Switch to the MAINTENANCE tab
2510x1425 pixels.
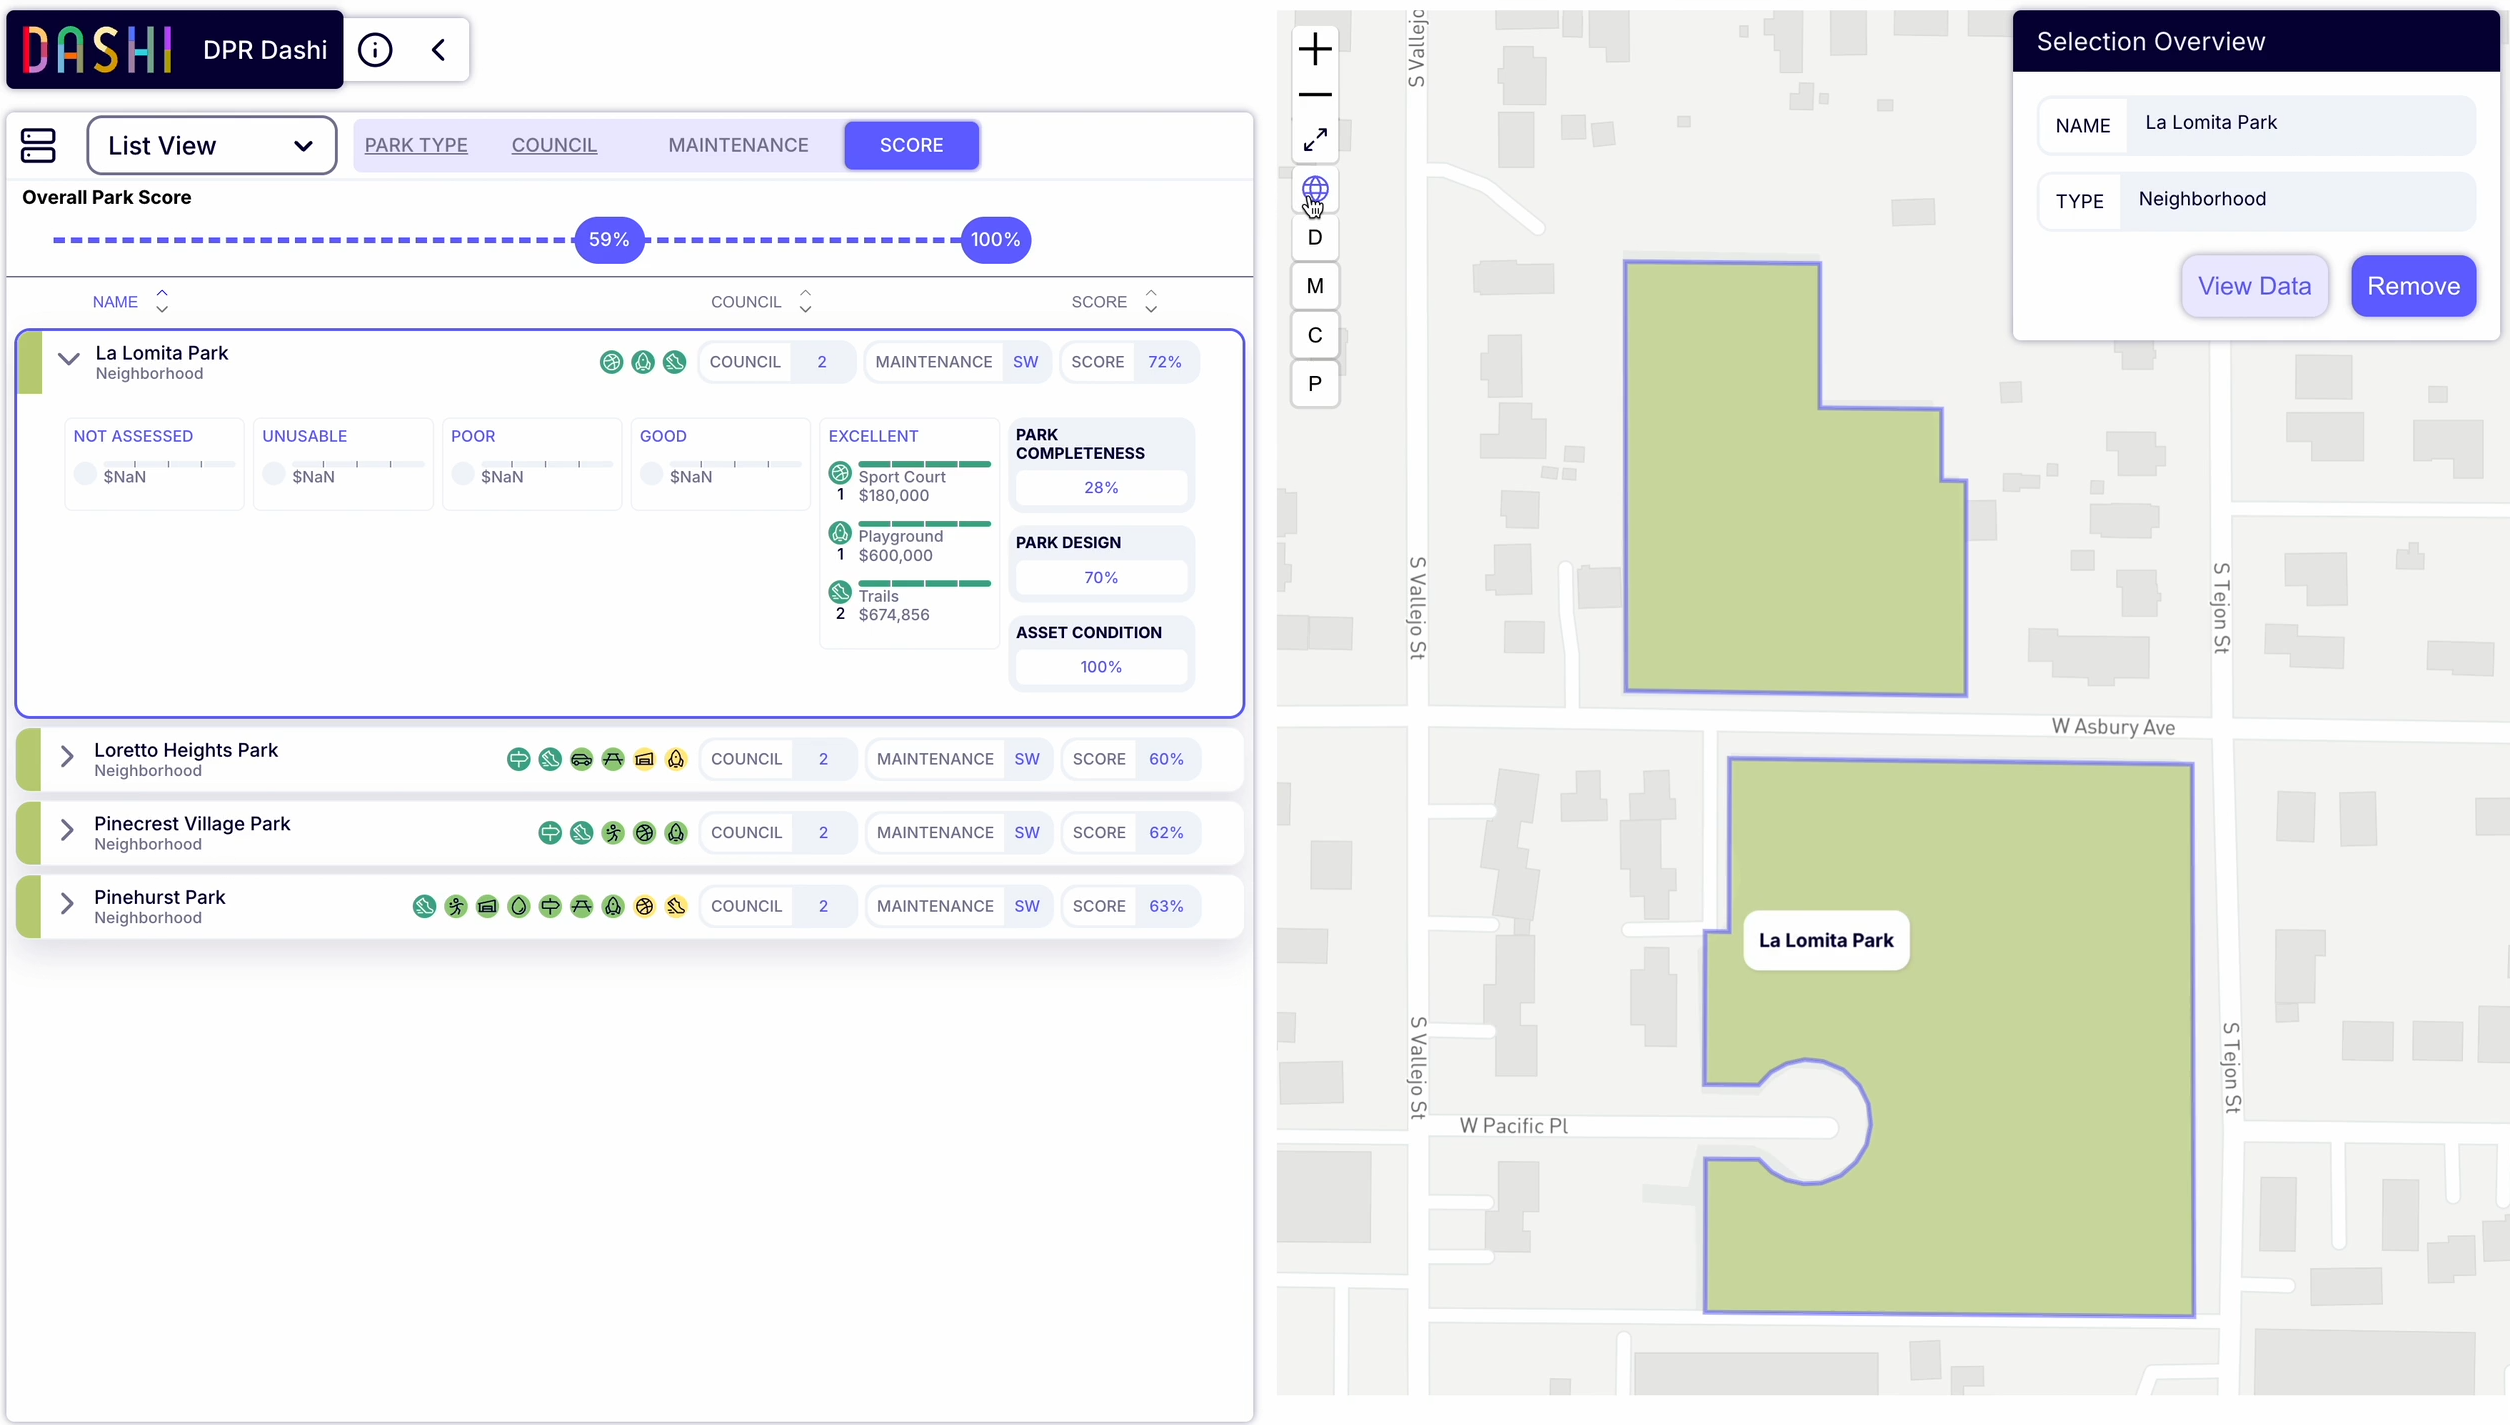pos(738,145)
